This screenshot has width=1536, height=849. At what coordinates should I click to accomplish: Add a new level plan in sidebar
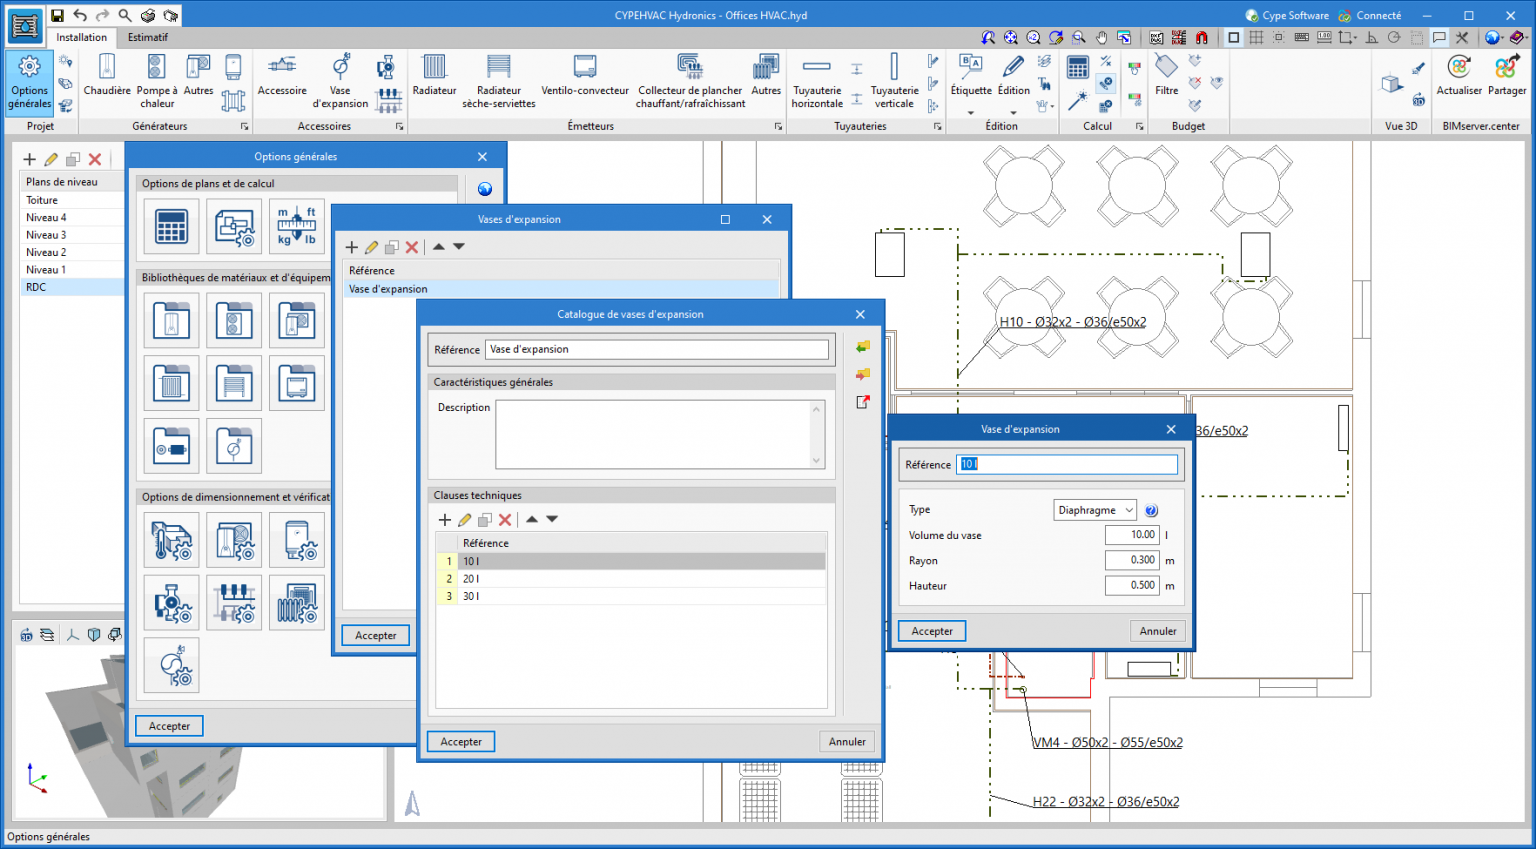pyautogui.click(x=29, y=159)
